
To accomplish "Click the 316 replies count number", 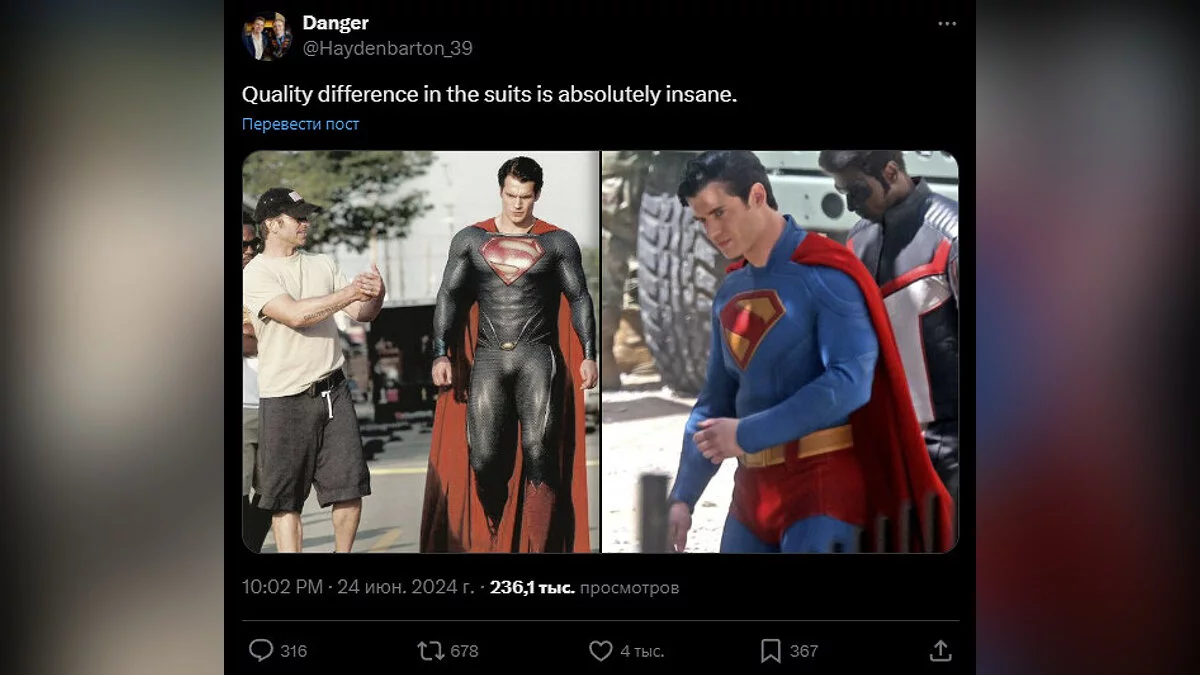I will click(293, 651).
